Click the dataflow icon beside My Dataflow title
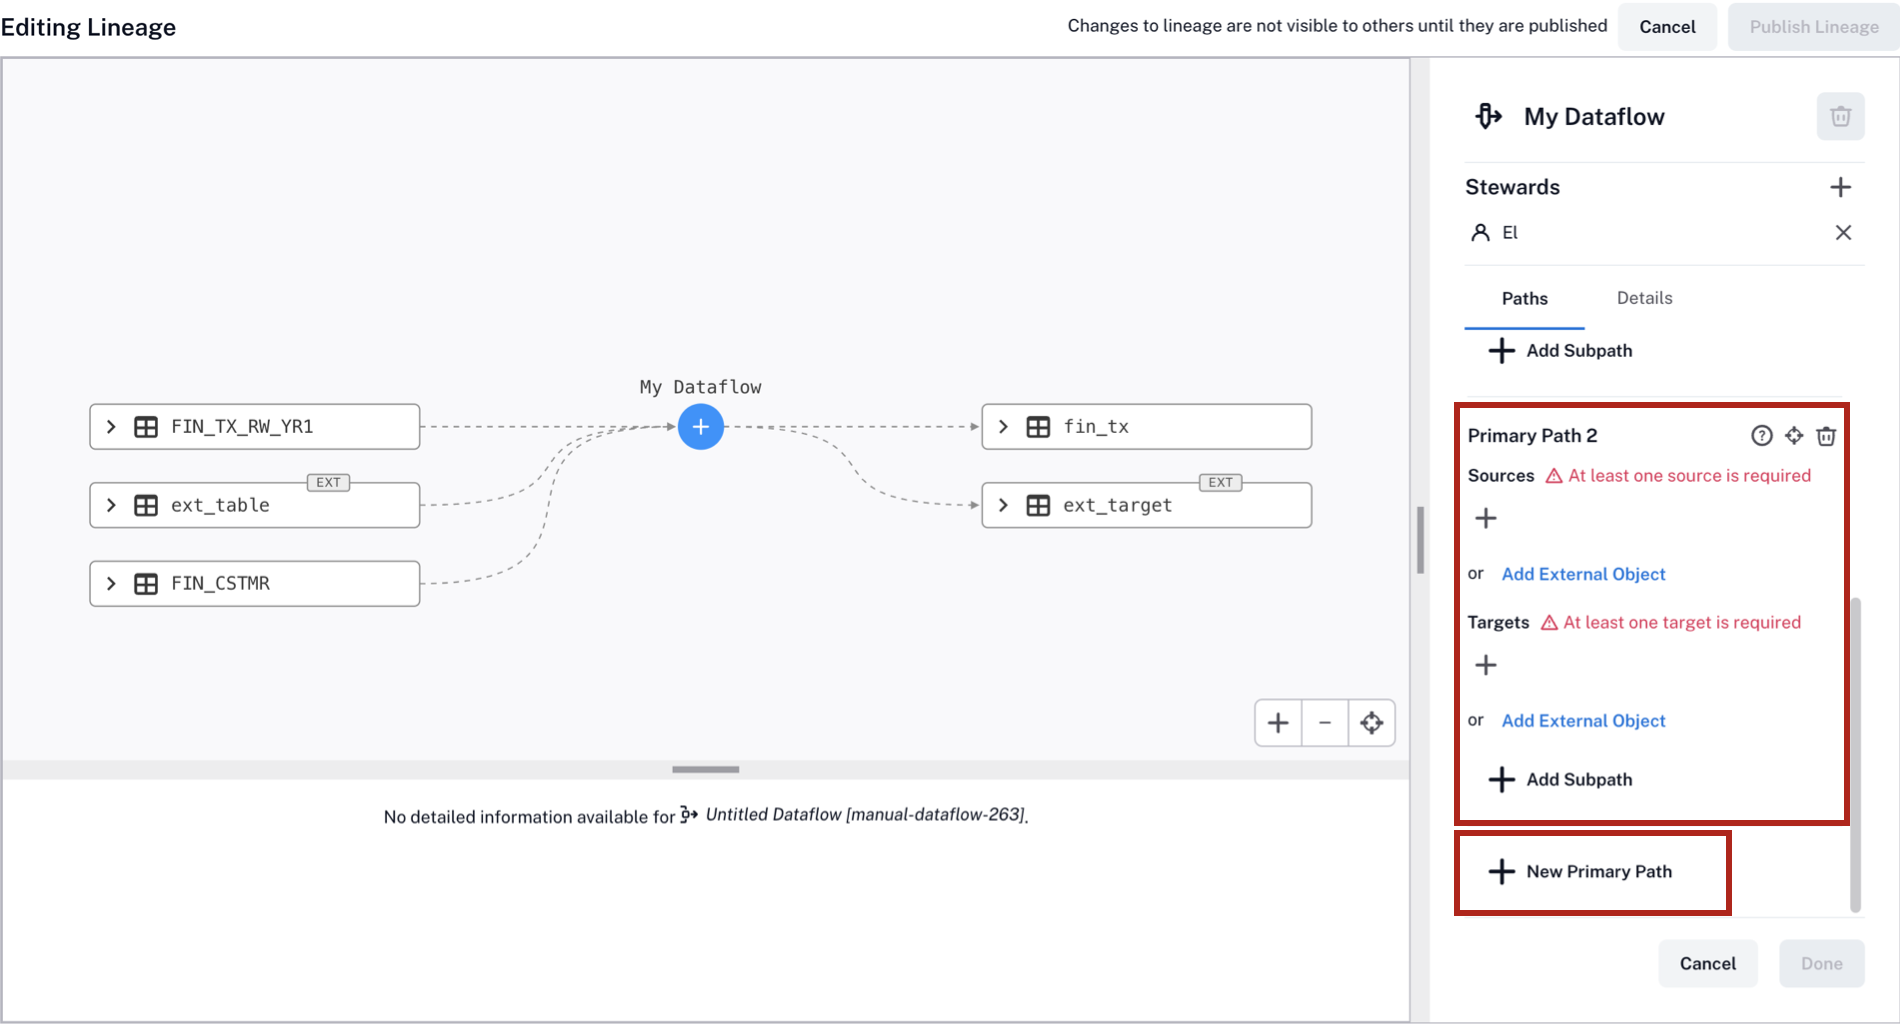Image resolution: width=1900 pixels, height=1024 pixels. tap(1488, 116)
